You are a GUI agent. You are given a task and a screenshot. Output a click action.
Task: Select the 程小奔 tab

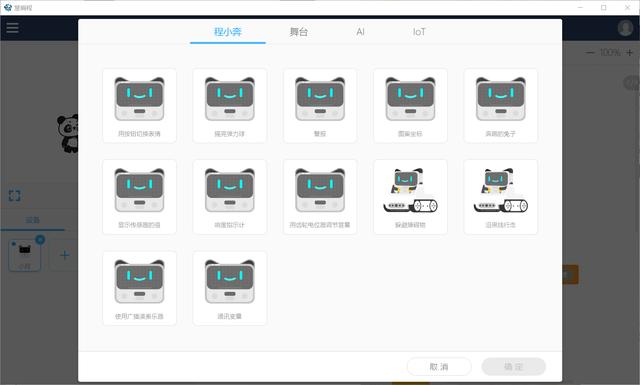point(228,32)
